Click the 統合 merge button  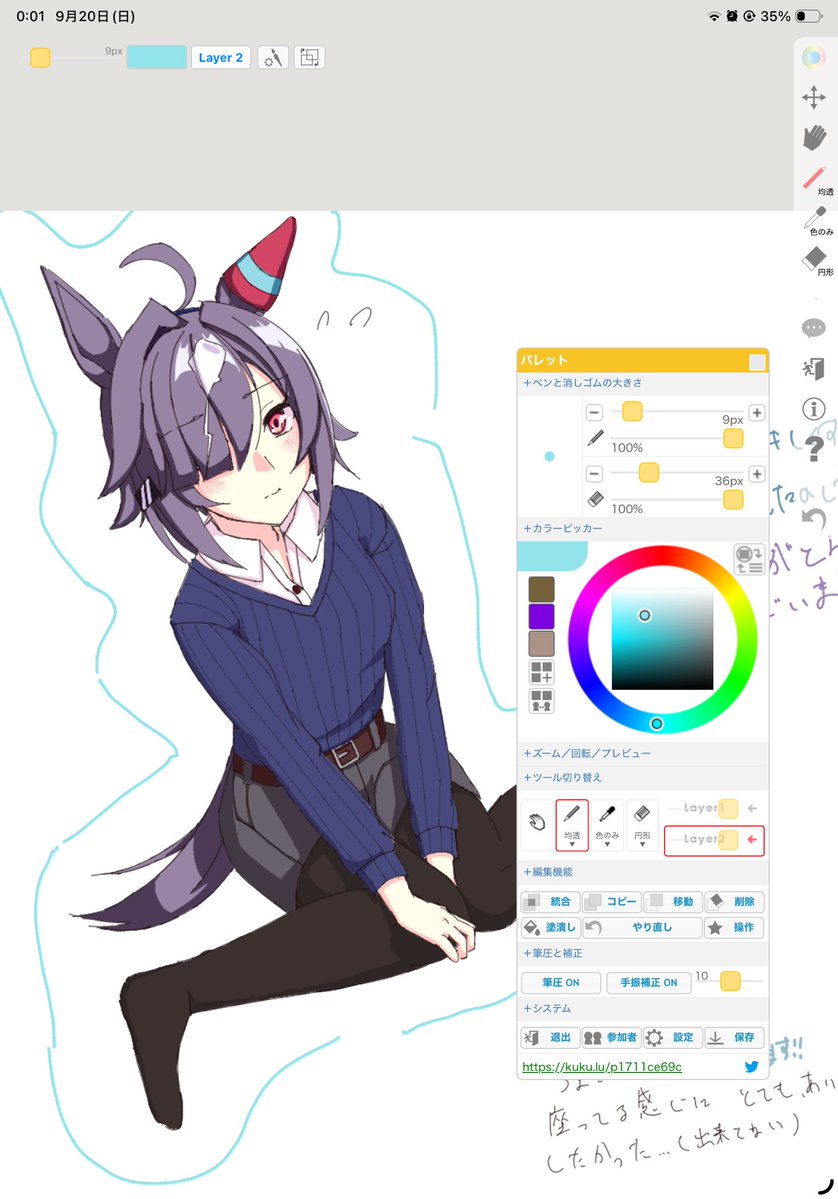tap(551, 902)
